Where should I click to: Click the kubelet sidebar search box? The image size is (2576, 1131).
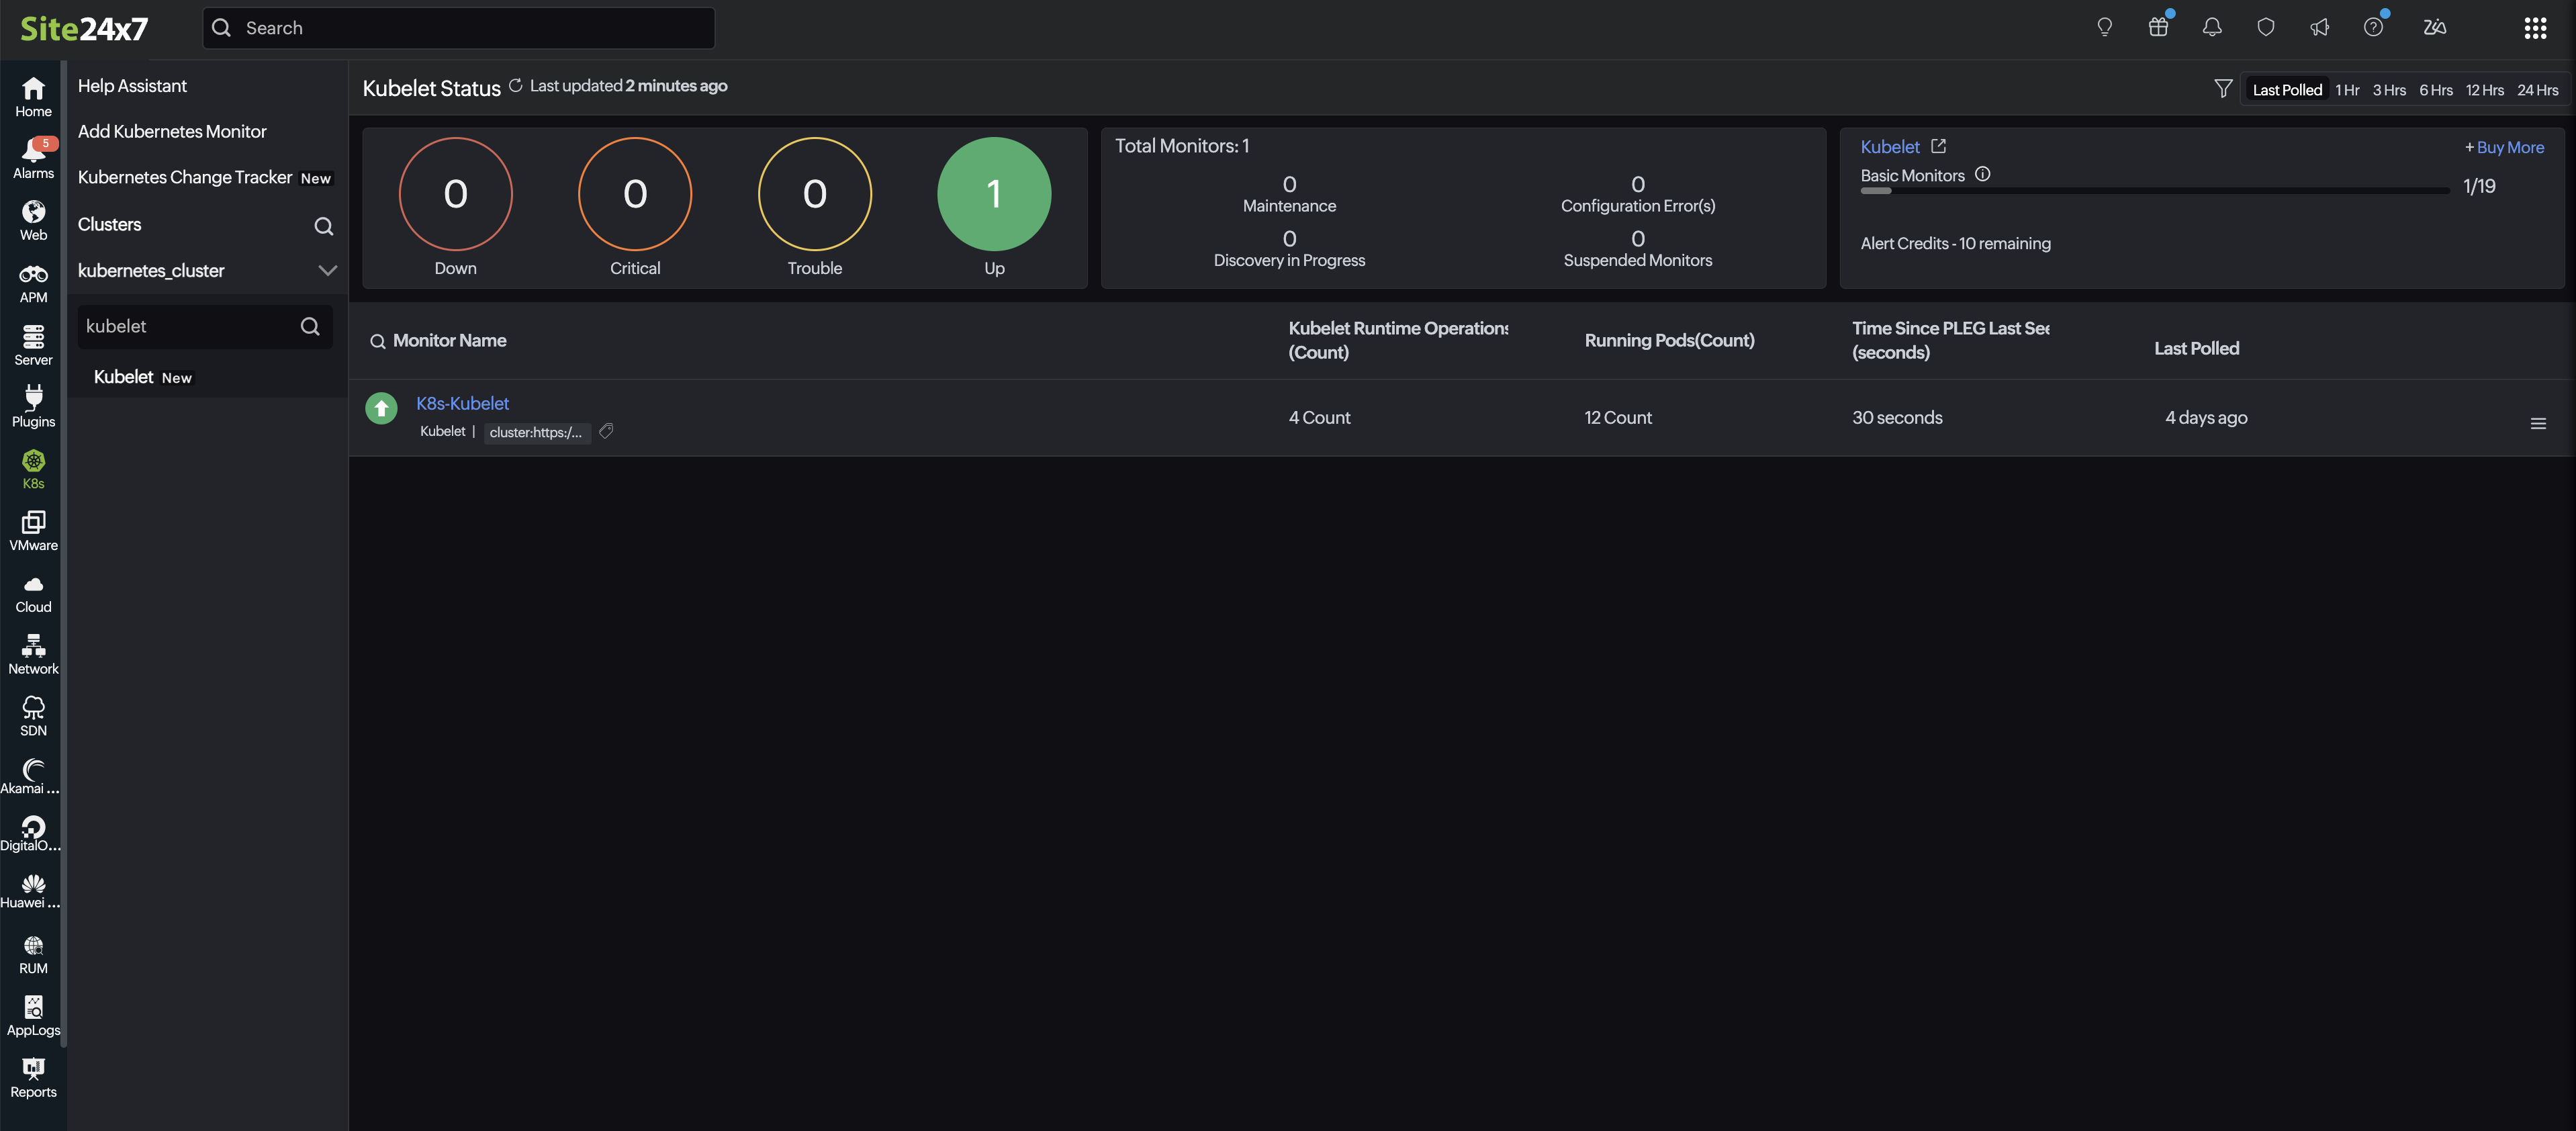pos(204,326)
